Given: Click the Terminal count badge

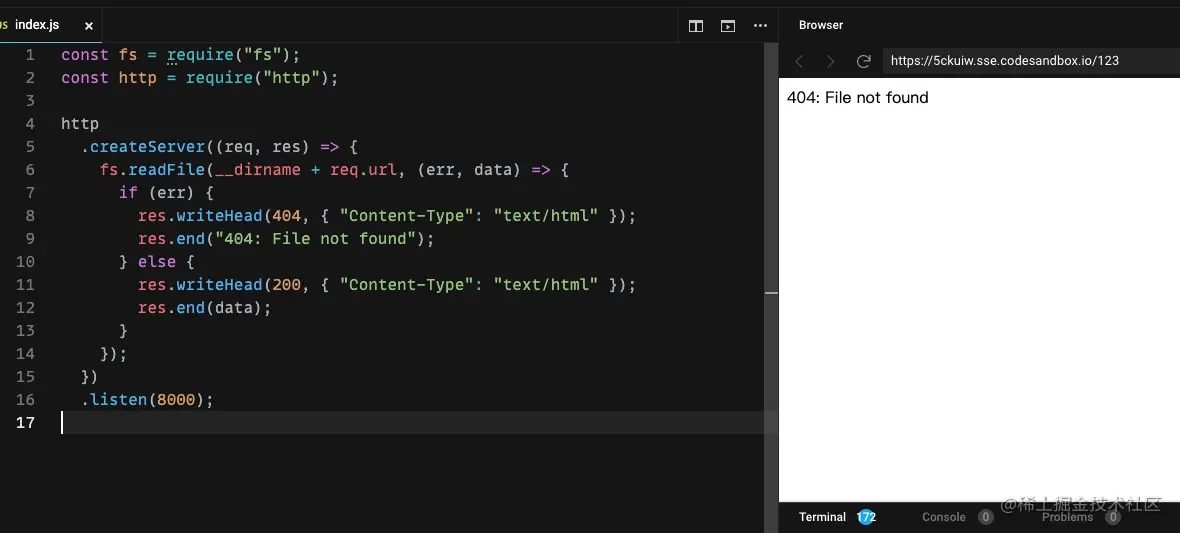Looking at the screenshot, I should pos(866,517).
